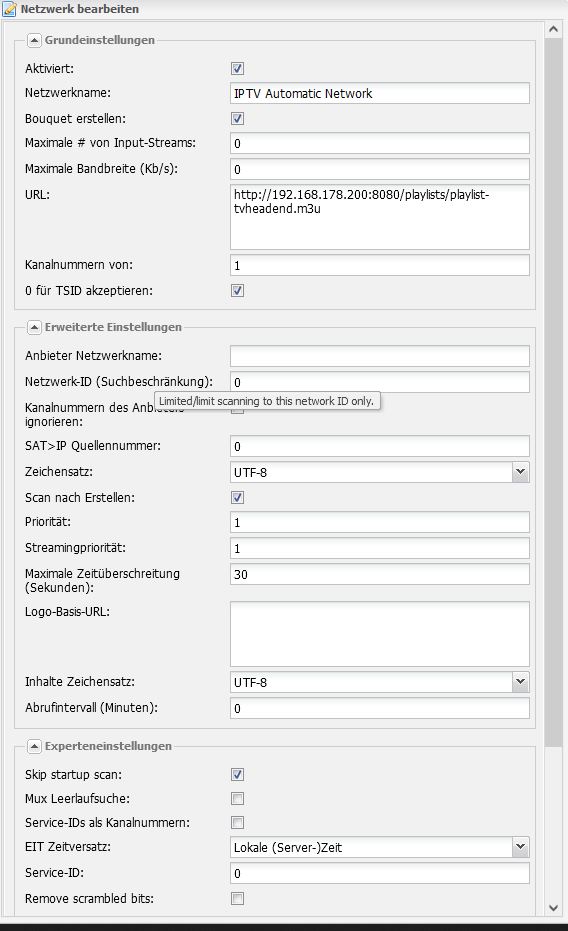The image size is (568, 931).
Task: Click scrollbar up arrow icon
Action: click(x=553, y=29)
